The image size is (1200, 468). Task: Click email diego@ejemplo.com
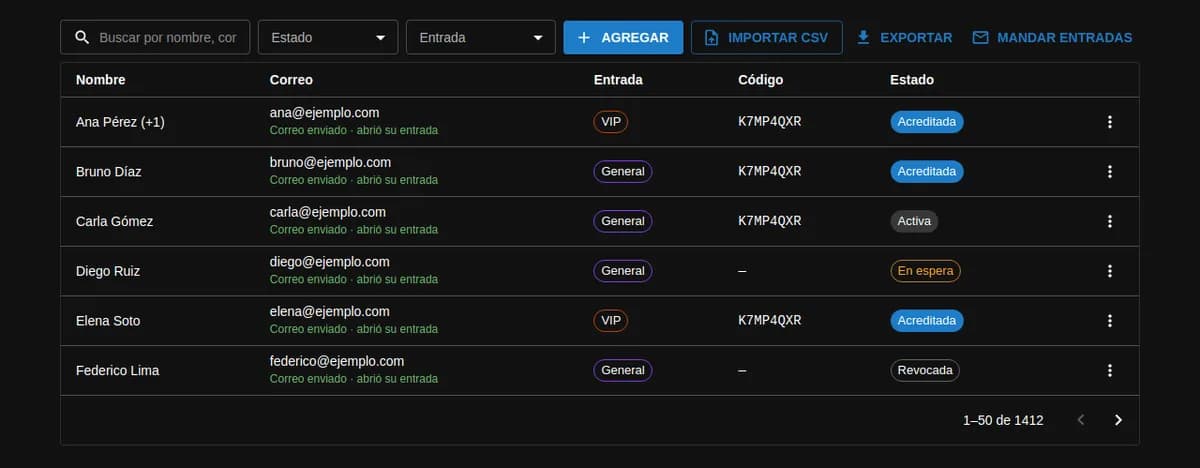(x=330, y=262)
